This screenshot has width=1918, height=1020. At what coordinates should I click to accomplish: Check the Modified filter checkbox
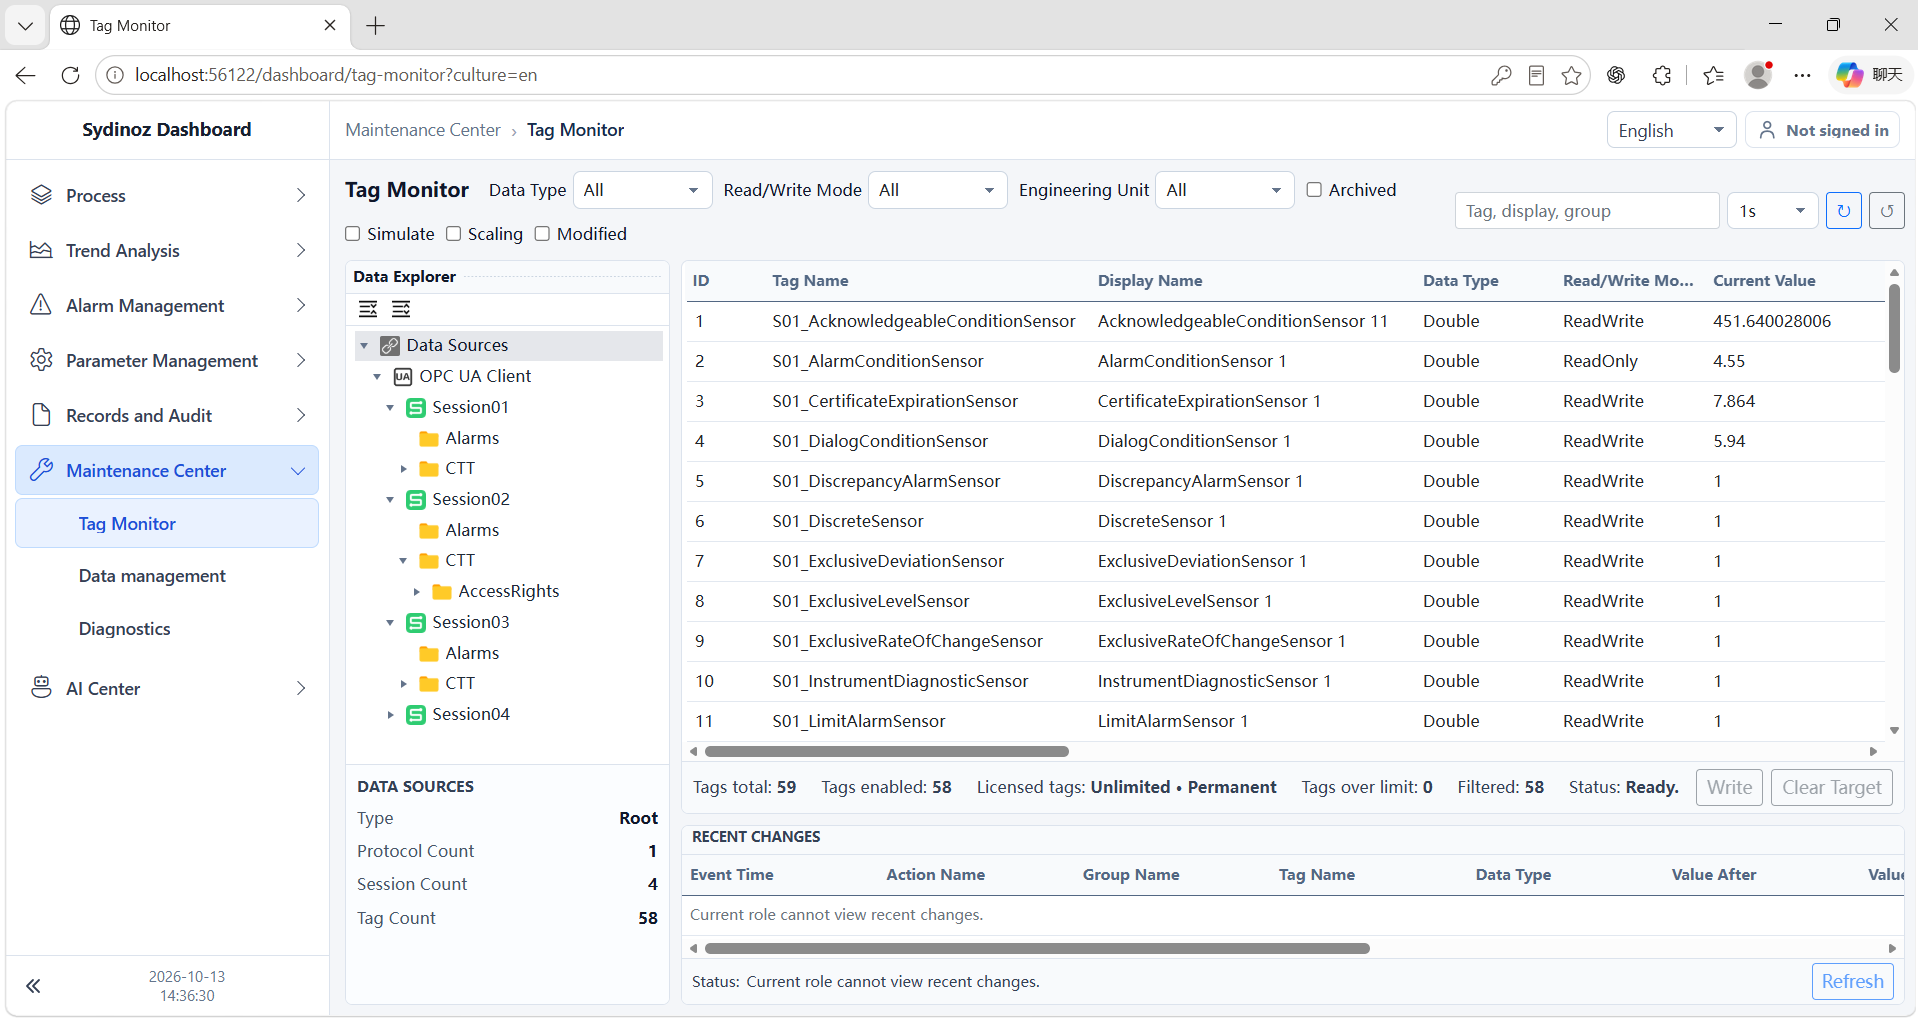[542, 234]
